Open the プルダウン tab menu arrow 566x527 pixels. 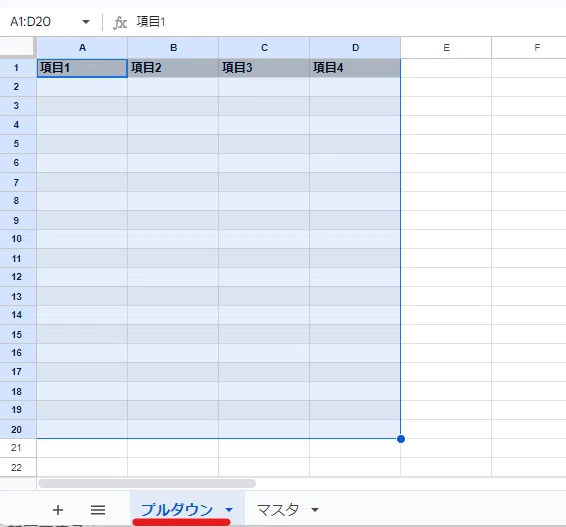(229, 510)
